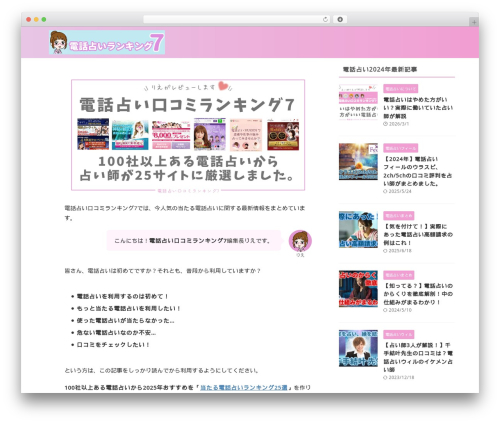Click the first site thumbnail in the banner
The image size is (500, 423).
point(93,134)
